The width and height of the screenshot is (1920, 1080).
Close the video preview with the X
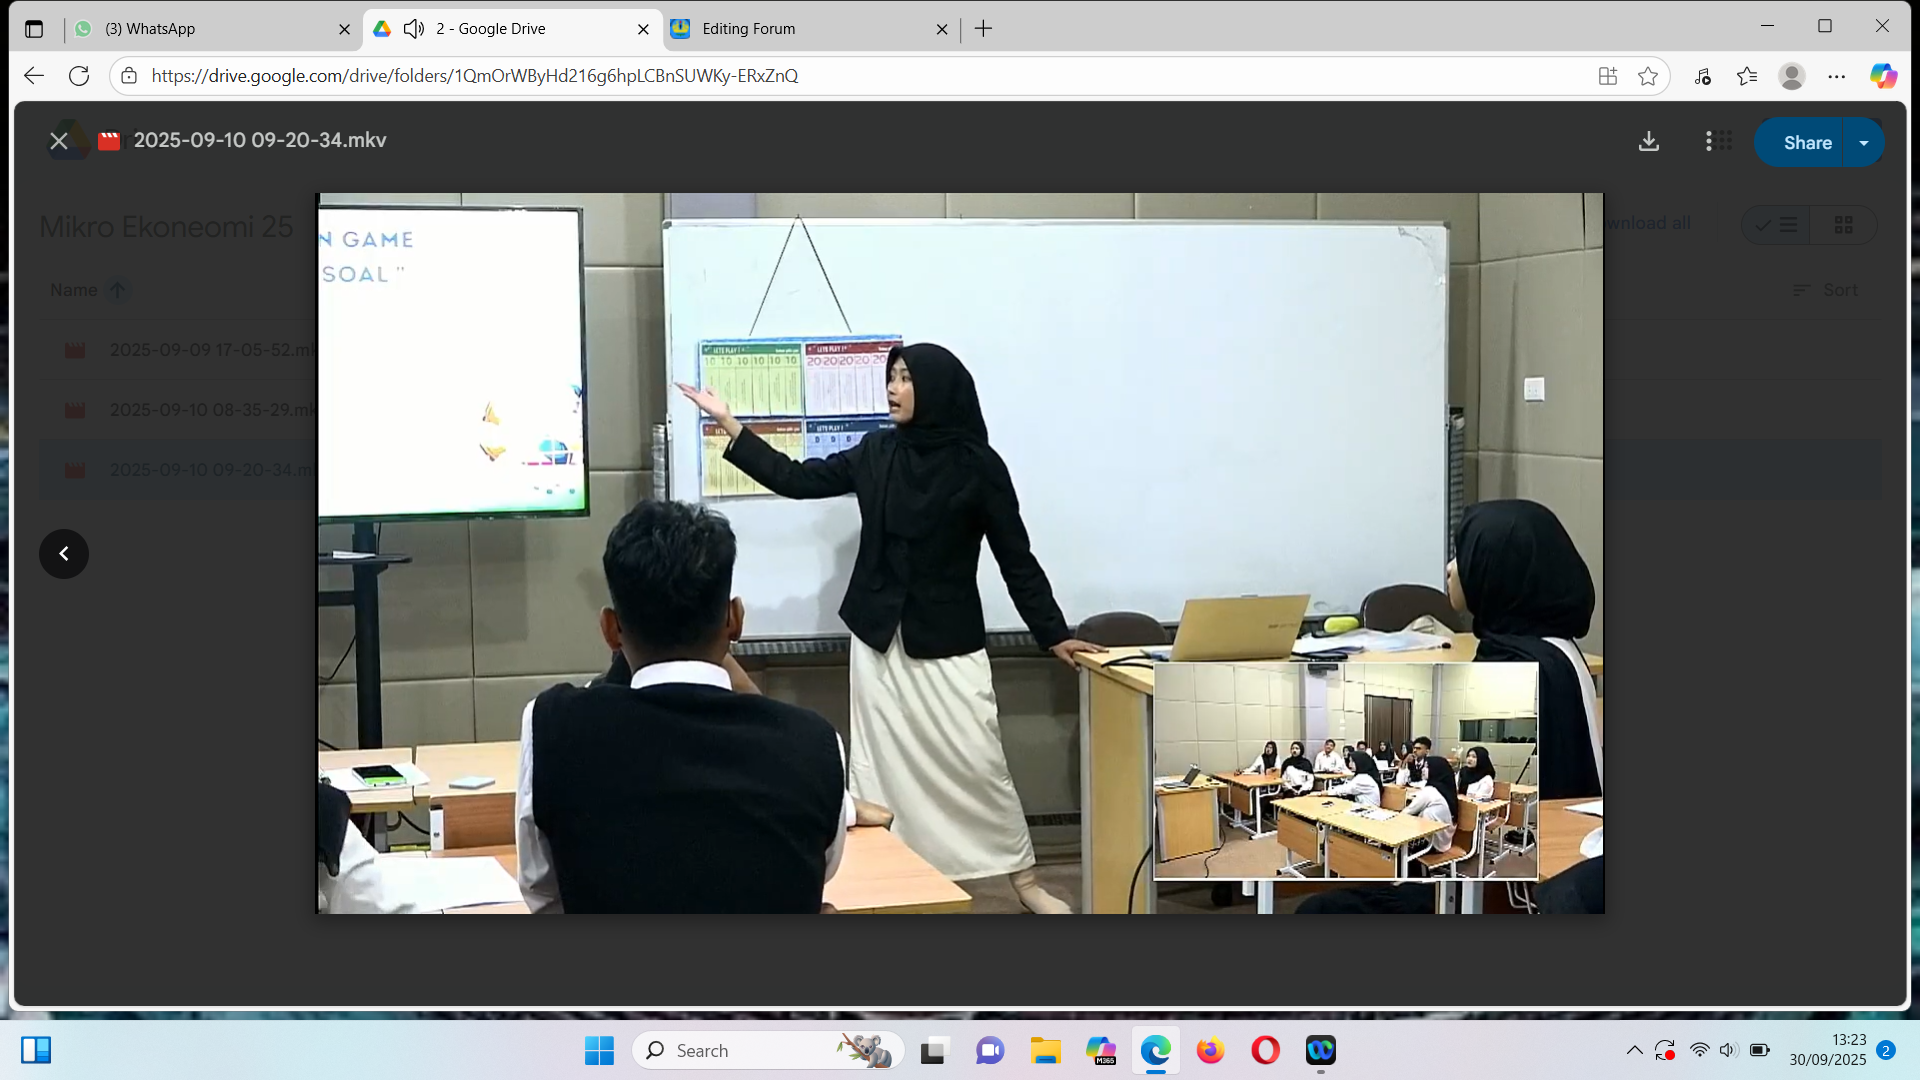pos(59,141)
